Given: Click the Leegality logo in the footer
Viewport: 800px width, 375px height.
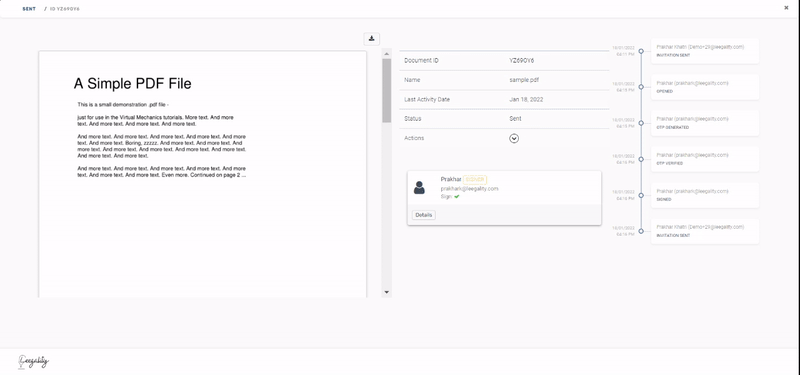Looking at the screenshot, I should [x=34, y=362].
